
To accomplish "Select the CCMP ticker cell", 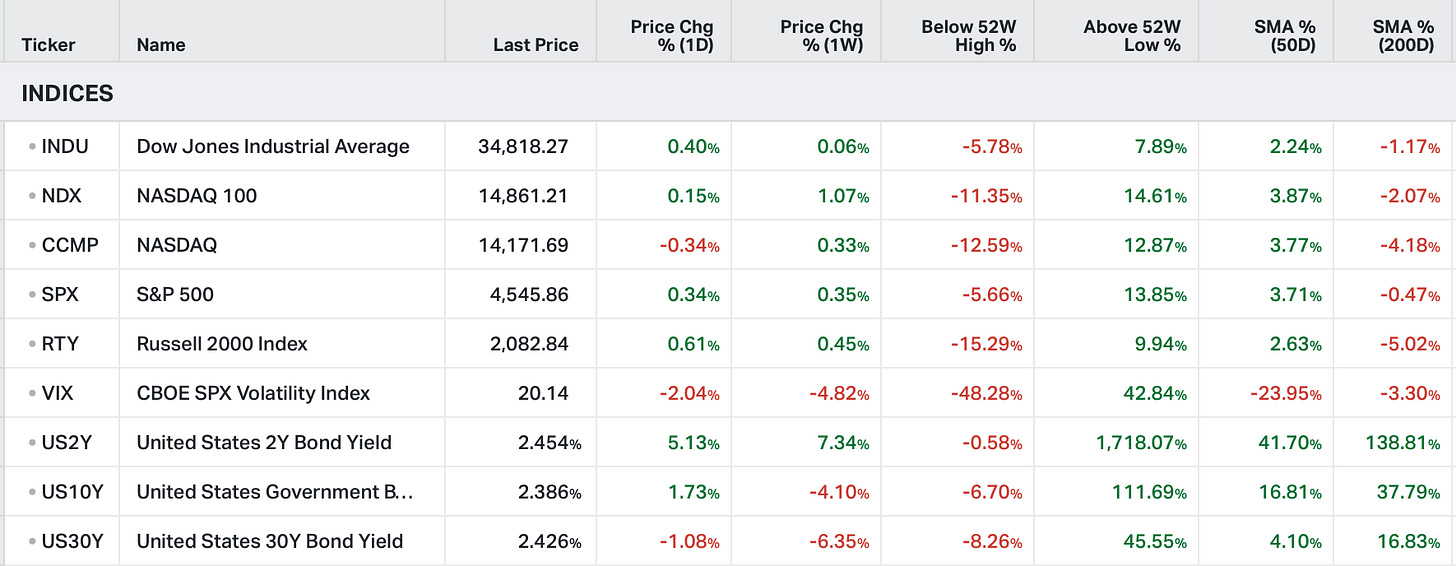I will click(x=70, y=245).
